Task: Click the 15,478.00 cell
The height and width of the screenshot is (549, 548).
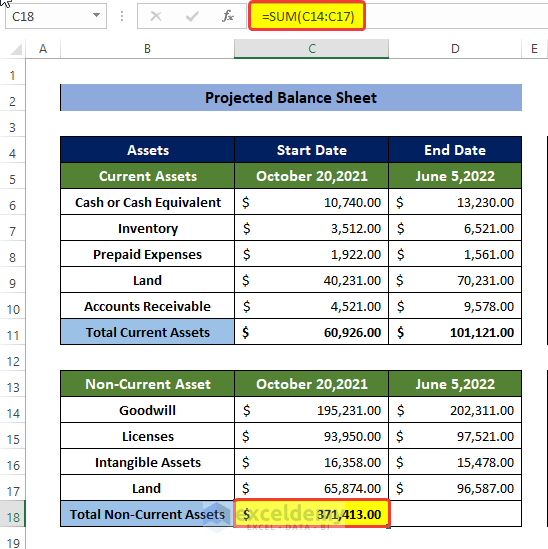Action: click(455, 462)
